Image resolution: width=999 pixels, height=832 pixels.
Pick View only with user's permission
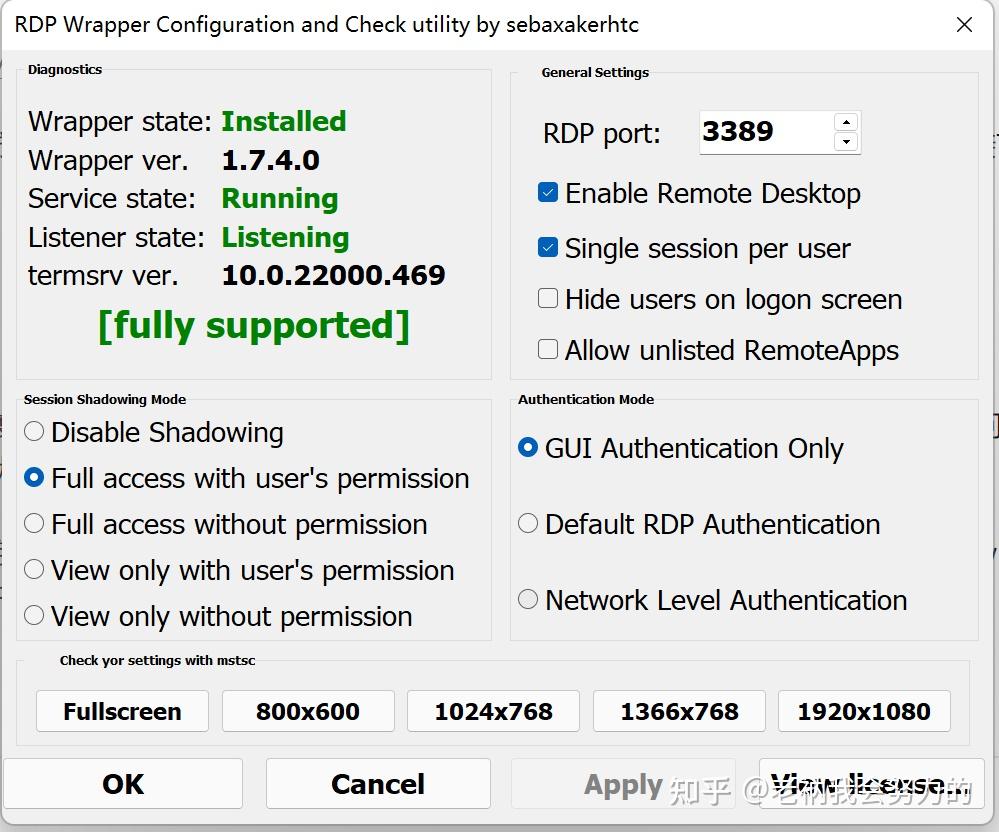(34, 570)
